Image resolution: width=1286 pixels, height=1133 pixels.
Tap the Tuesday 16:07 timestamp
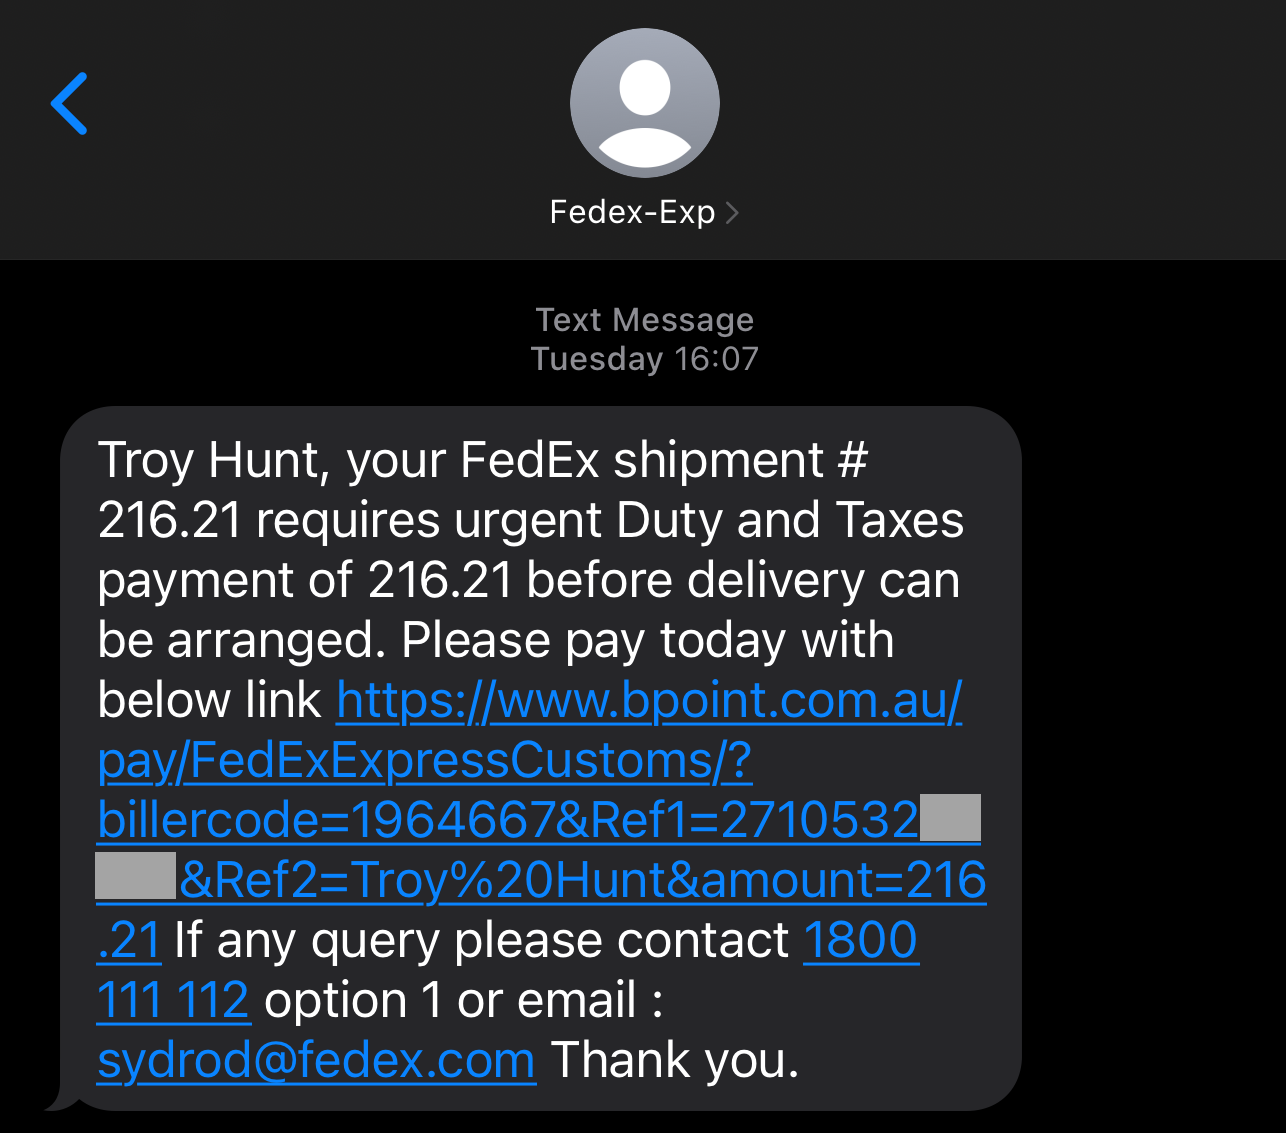644,358
